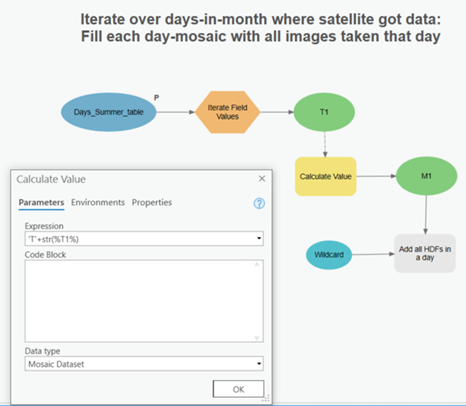The width and height of the screenshot is (466, 406).
Task: Click the model title label text
Action: point(260,28)
